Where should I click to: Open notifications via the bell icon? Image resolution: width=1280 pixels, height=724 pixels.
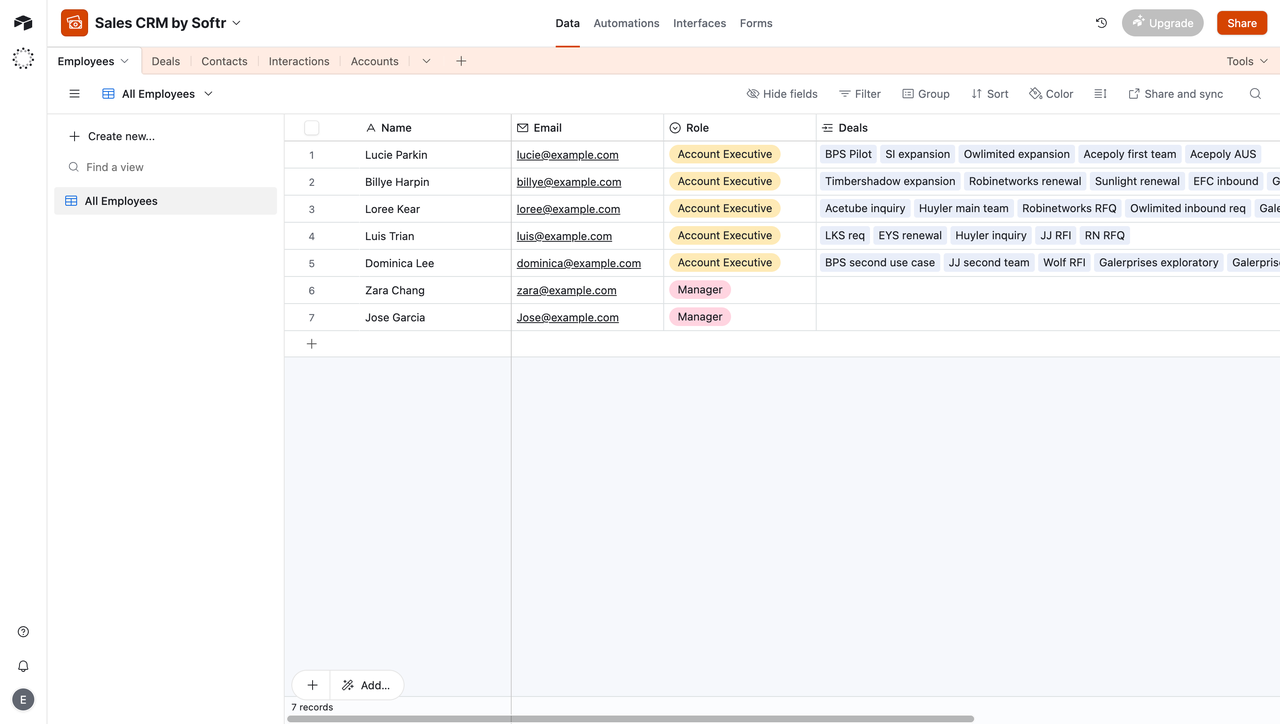(22, 665)
